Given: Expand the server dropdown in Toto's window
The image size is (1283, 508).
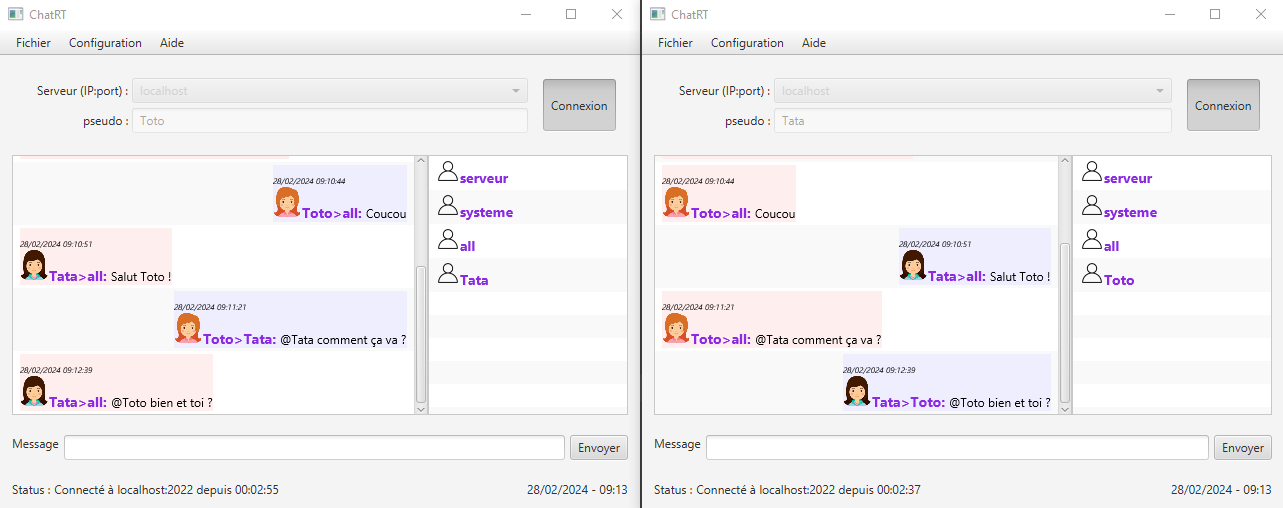Looking at the screenshot, I should 516,91.
